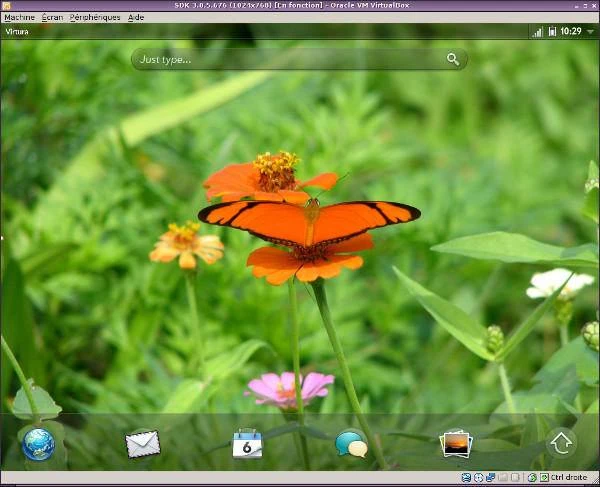Click the magnifier search icon
Screen dimensions: 600x487
point(453,59)
